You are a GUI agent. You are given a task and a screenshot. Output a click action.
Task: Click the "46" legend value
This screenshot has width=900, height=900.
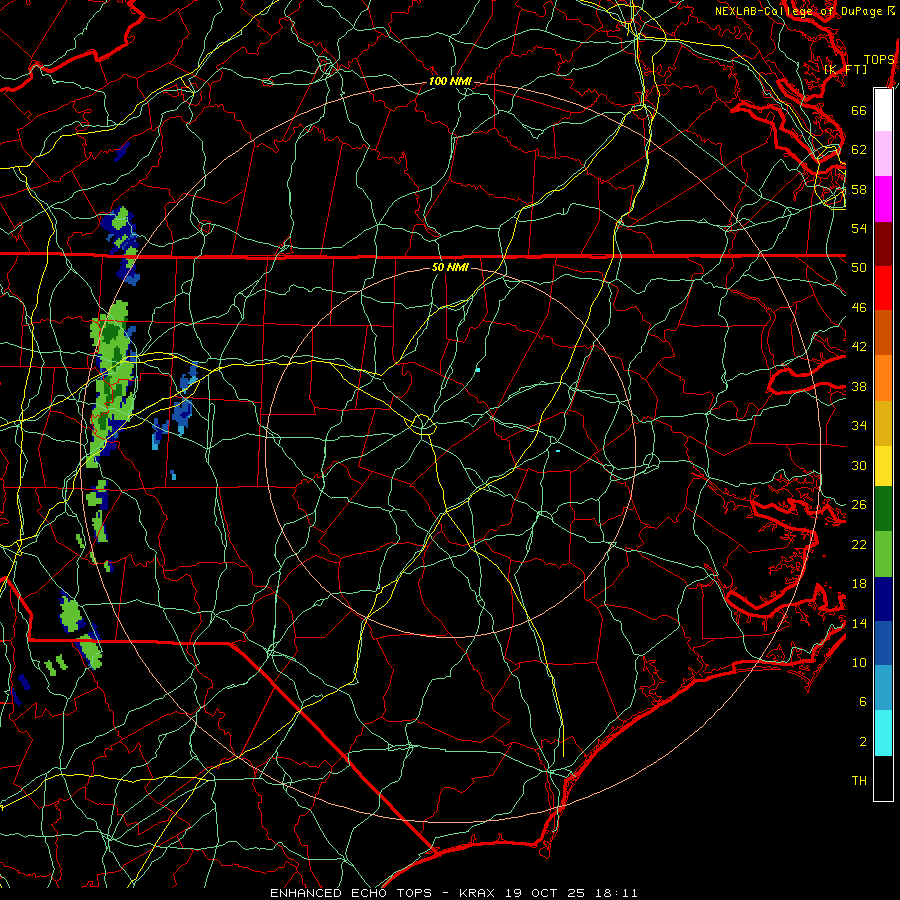click(859, 308)
